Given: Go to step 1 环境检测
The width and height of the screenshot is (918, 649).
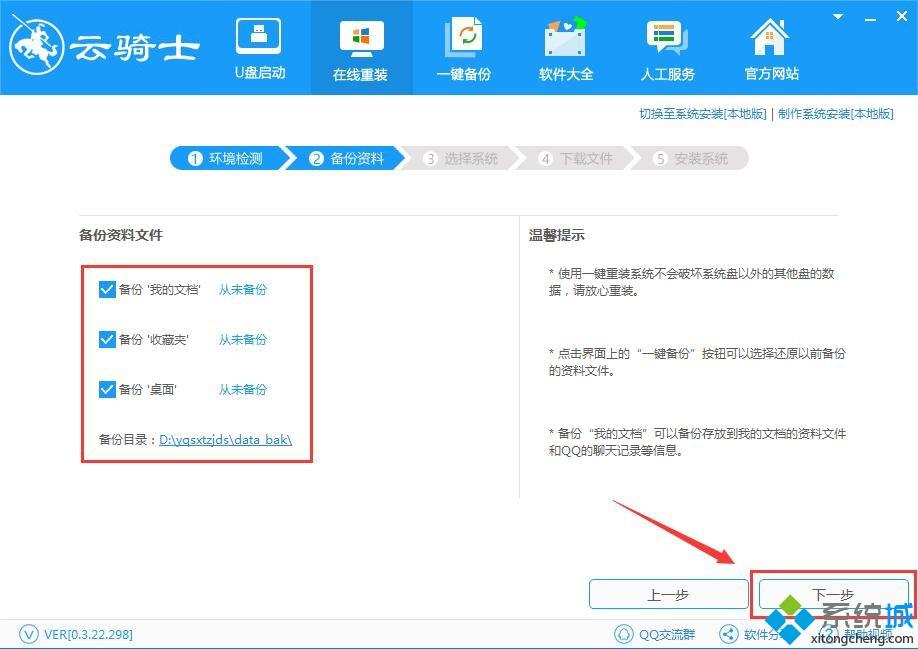Looking at the screenshot, I should (x=225, y=159).
